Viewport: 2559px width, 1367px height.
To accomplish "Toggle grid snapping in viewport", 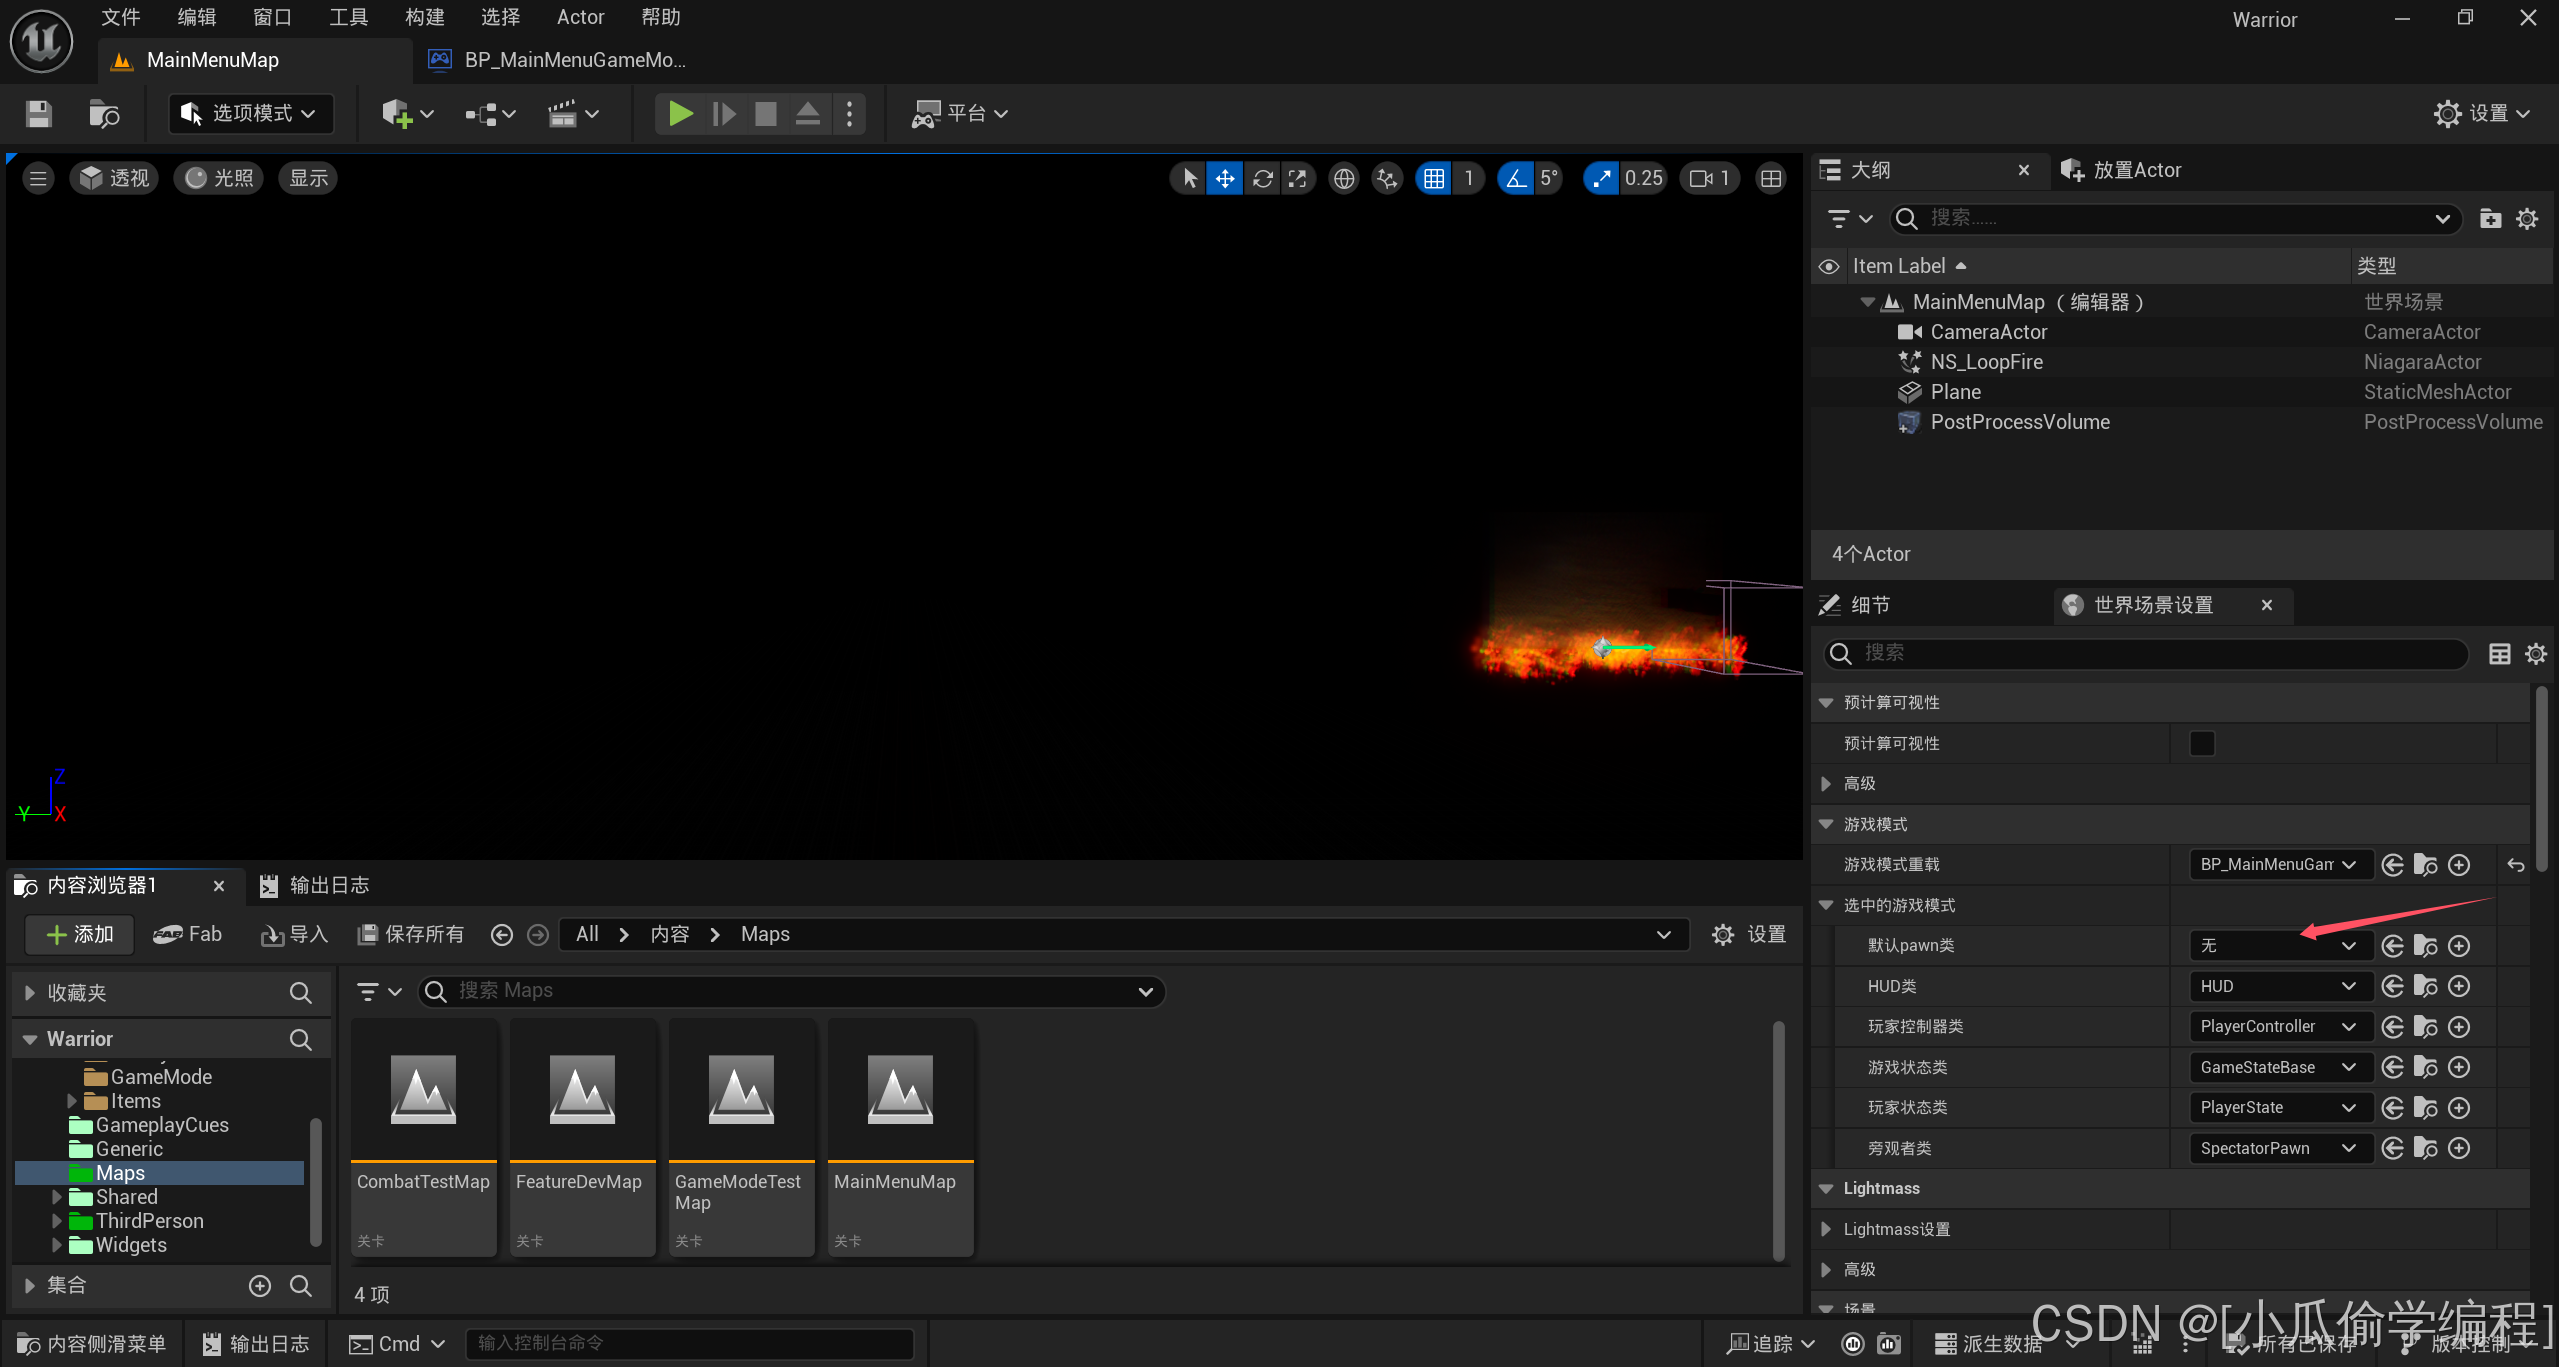I will pos(1434,178).
